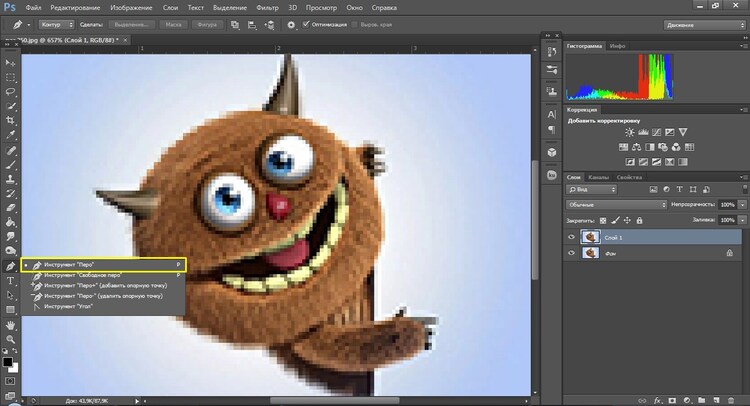Open path alignment icon in options bar
Image resolution: width=750 pixels, height=406 pixels.
coord(252,25)
